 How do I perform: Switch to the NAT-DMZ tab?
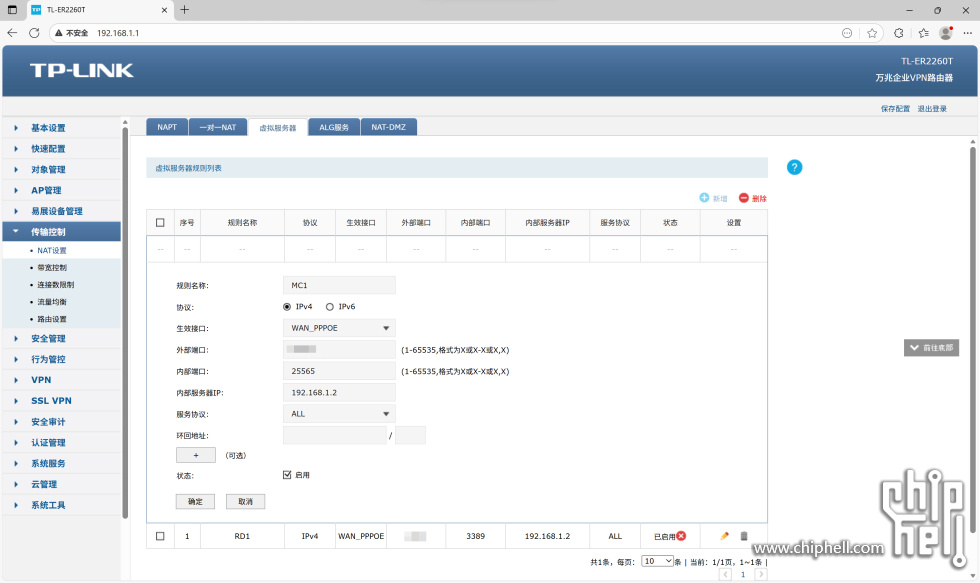(x=388, y=127)
